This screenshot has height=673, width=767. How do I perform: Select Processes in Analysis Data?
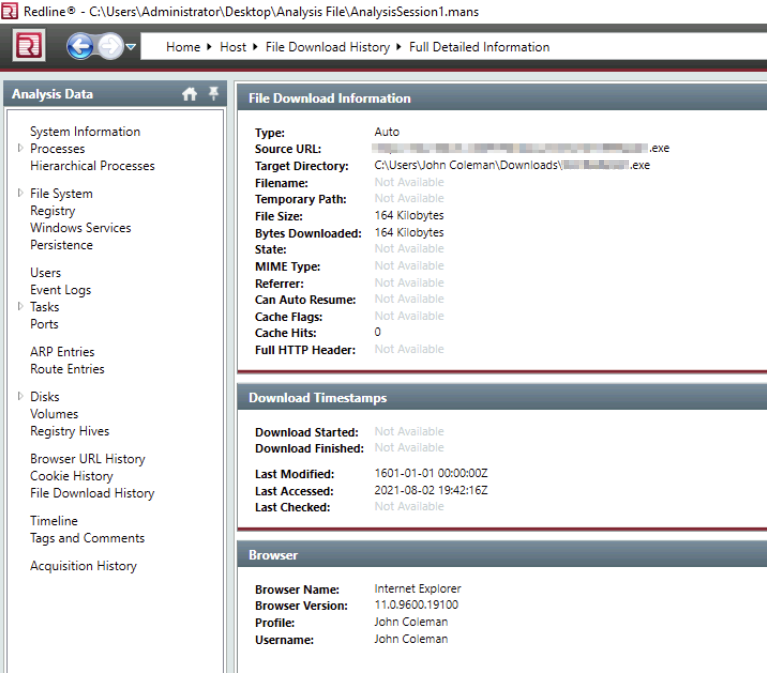click(57, 149)
